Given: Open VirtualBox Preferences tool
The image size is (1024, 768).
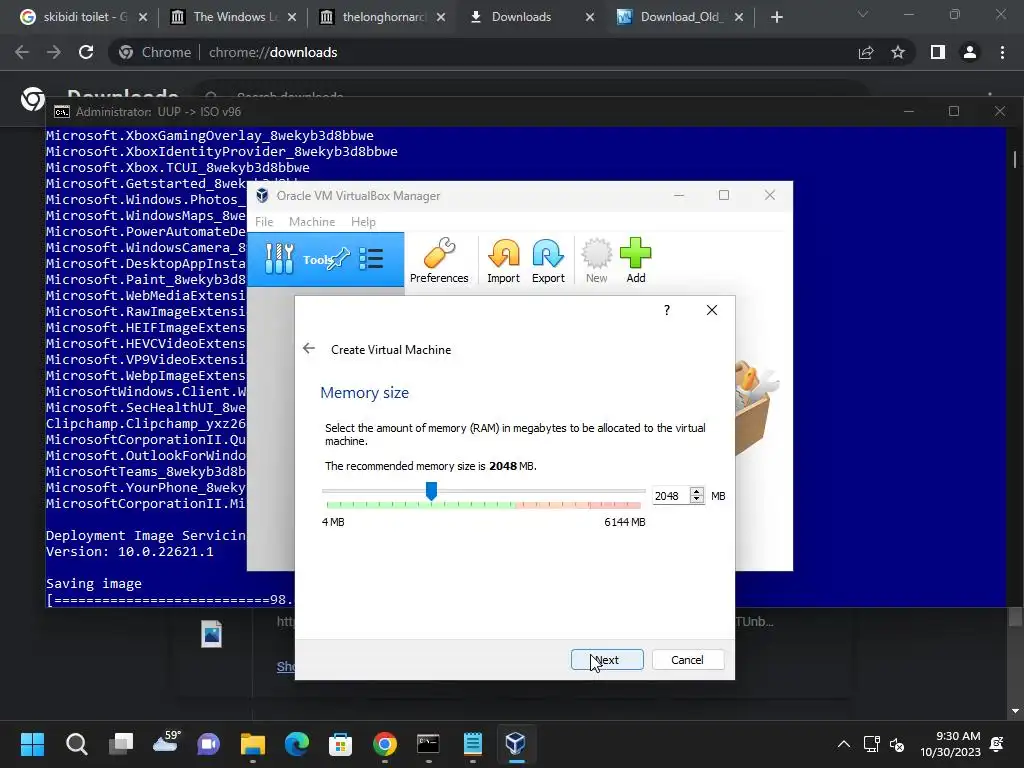Looking at the screenshot, I should [439, 260].
